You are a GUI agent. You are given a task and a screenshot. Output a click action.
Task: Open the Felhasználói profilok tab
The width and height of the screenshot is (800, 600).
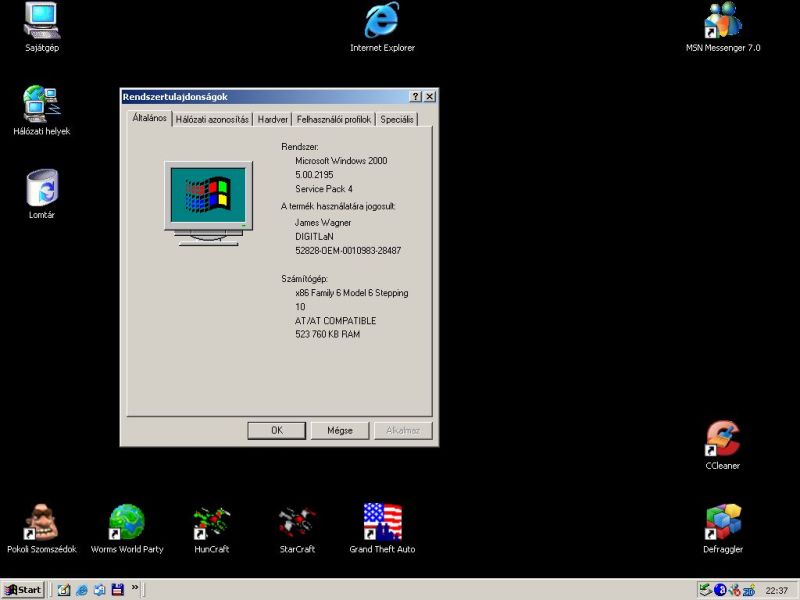334,119
